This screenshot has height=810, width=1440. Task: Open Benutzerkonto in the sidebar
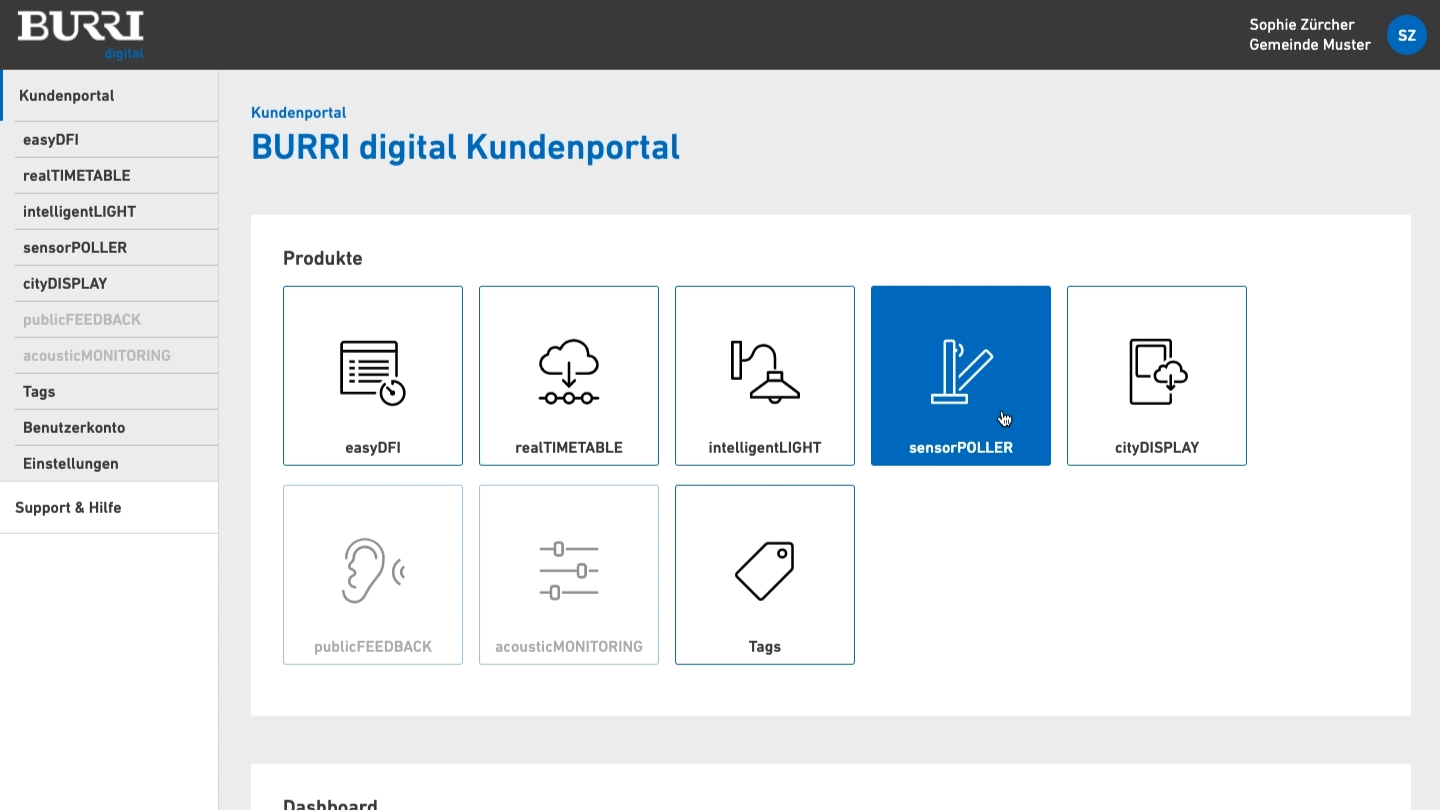coord(74,428)
